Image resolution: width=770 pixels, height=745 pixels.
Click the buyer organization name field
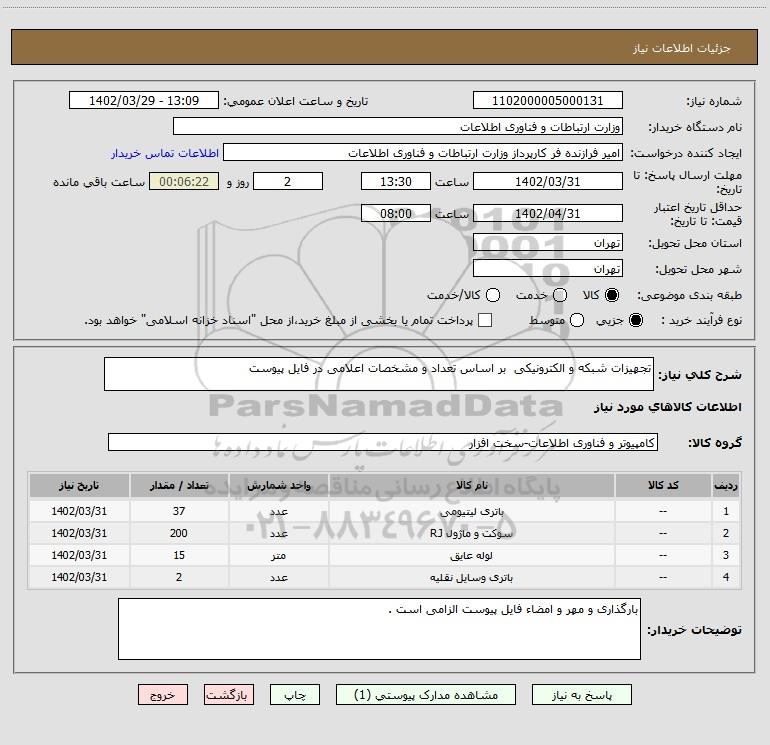click(x=398, y=127)
